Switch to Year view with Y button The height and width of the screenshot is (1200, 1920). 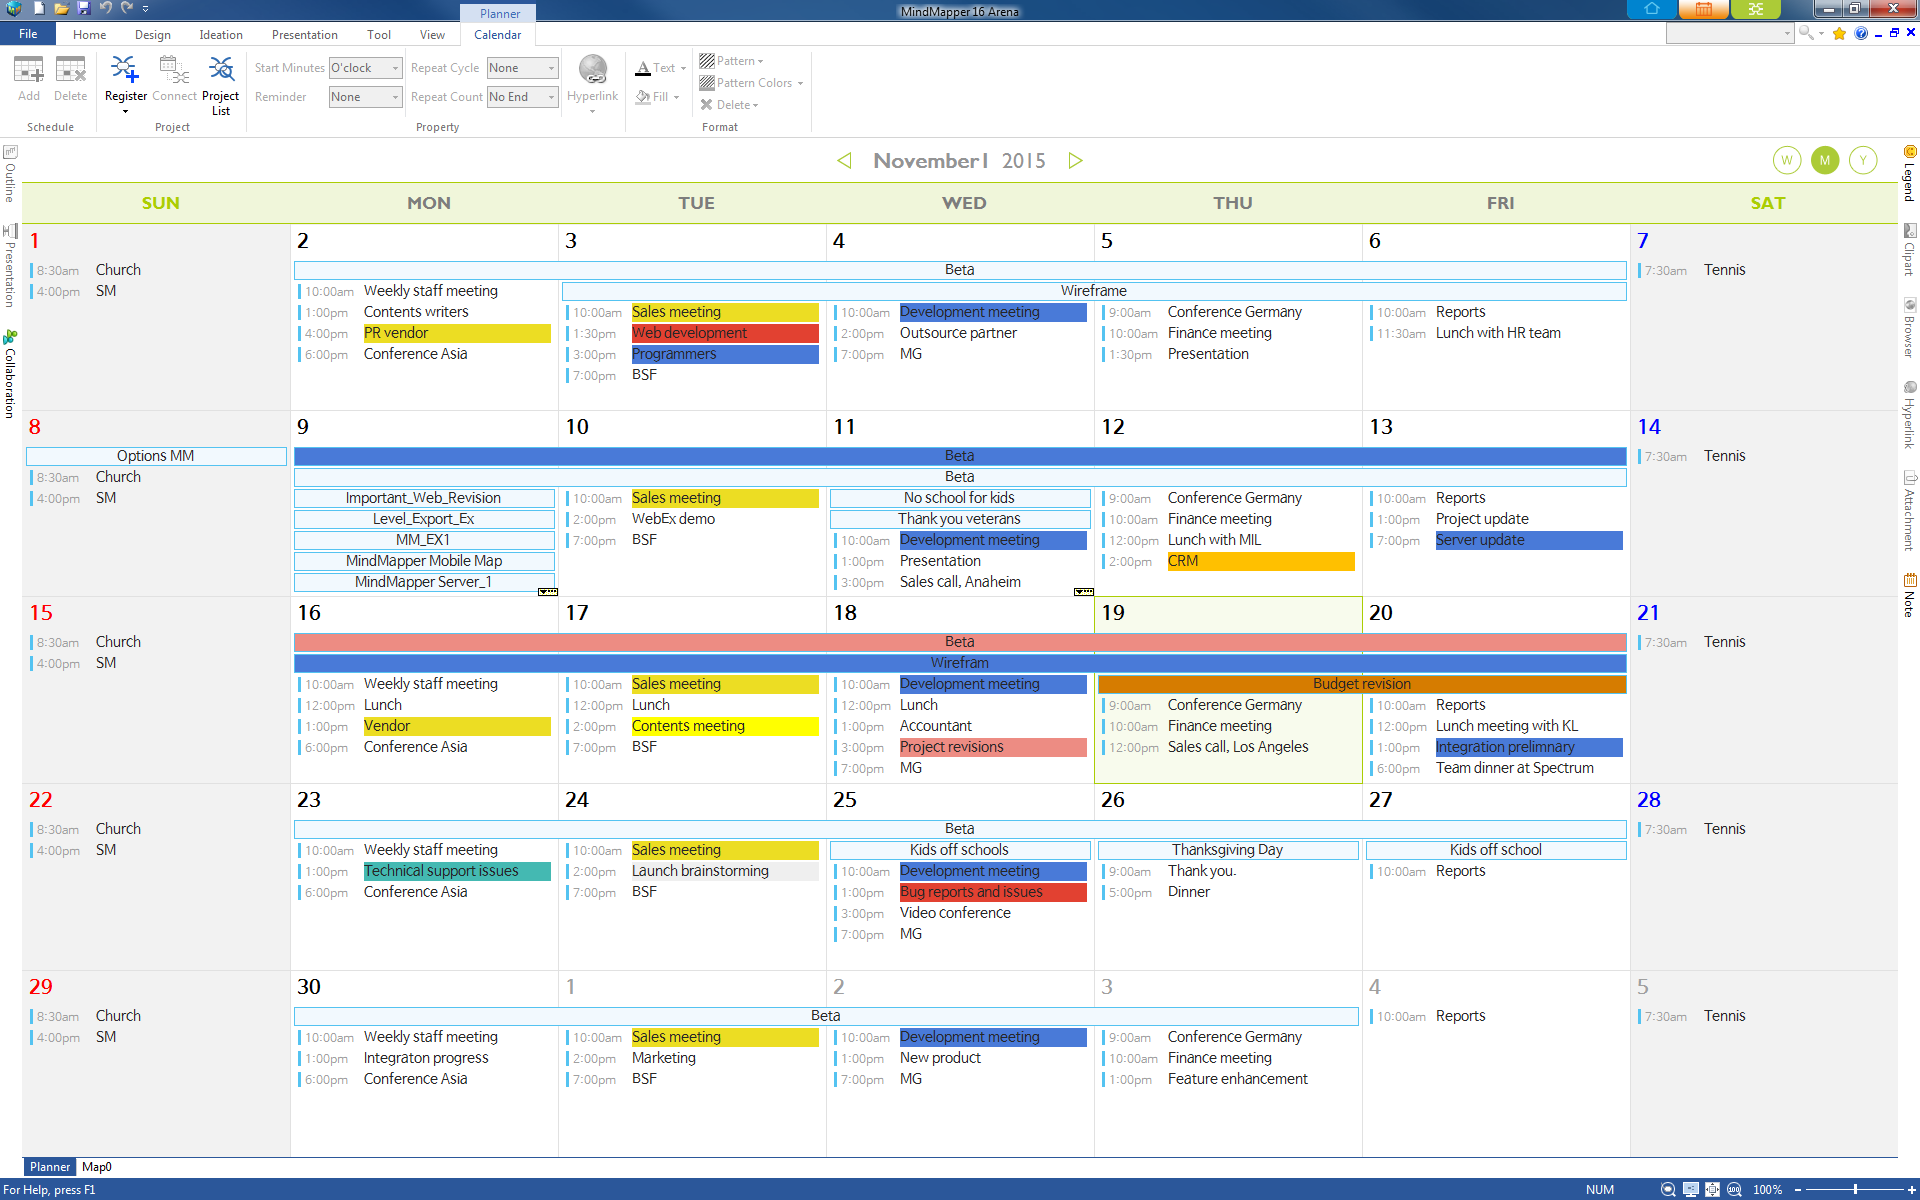tap(1862, 160)
